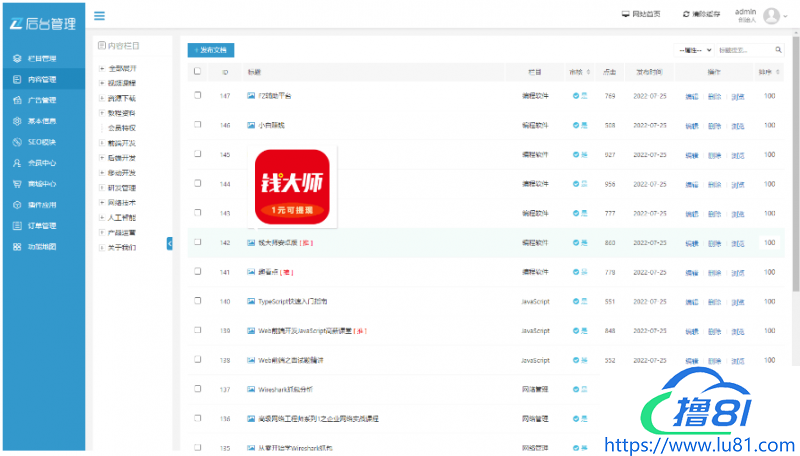Open the attribute filter dropdown

pos(695,49)
